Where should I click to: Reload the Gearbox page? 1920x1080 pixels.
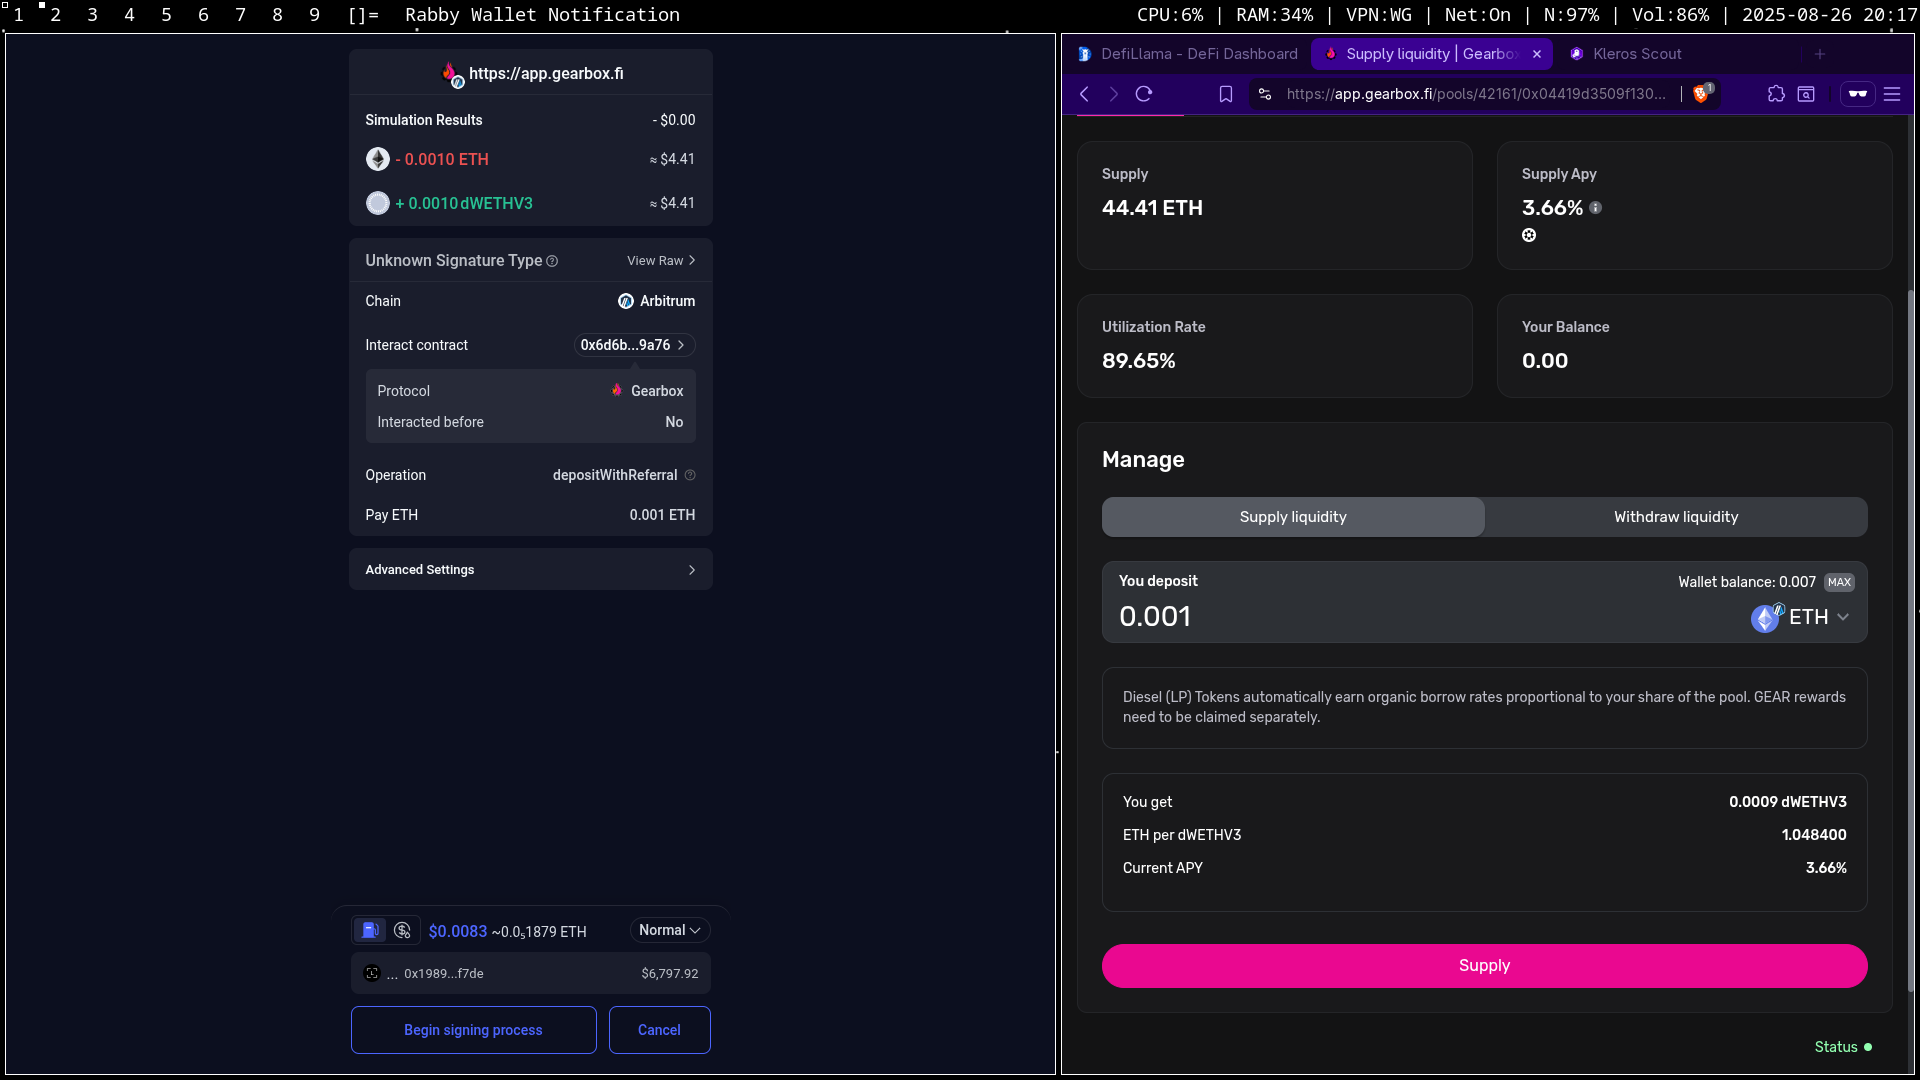(1144, 94)
